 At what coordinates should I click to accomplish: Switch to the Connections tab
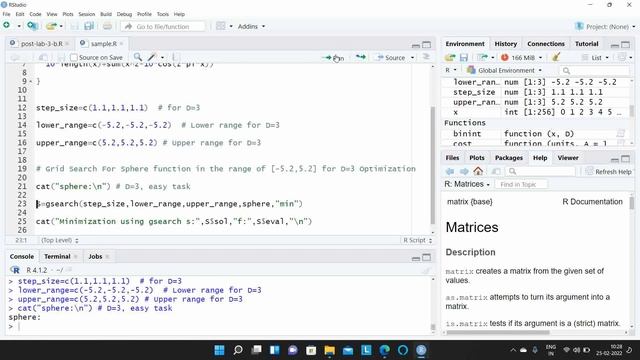click(x=546, y=44)
